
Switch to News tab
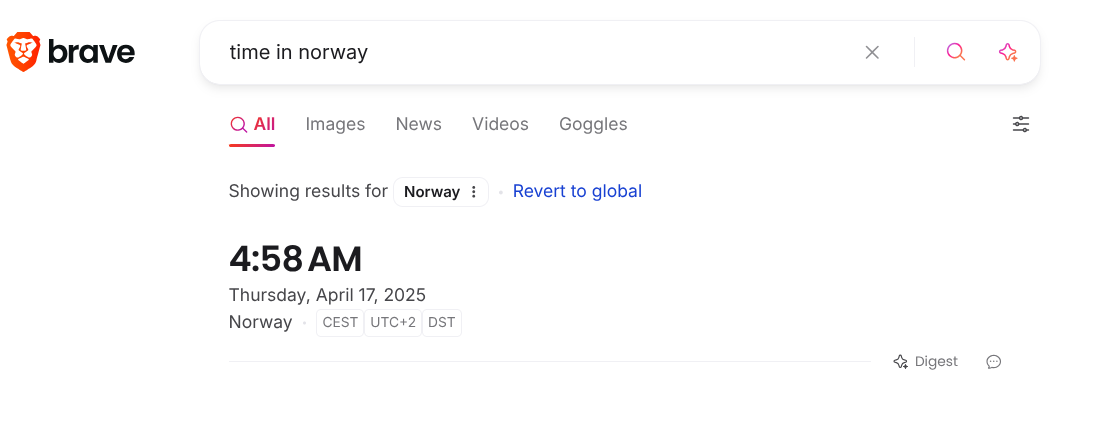419,124
